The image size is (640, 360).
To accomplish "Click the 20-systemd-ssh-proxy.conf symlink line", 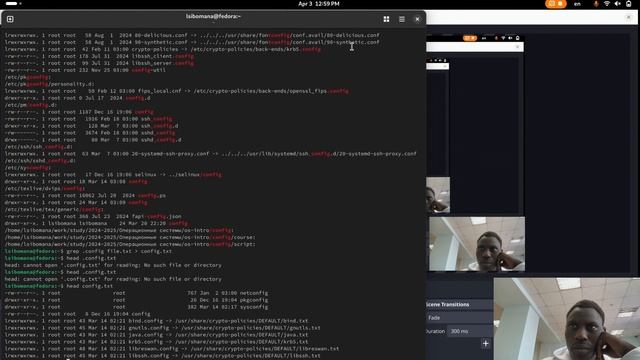I will click(x=211, y=154).
